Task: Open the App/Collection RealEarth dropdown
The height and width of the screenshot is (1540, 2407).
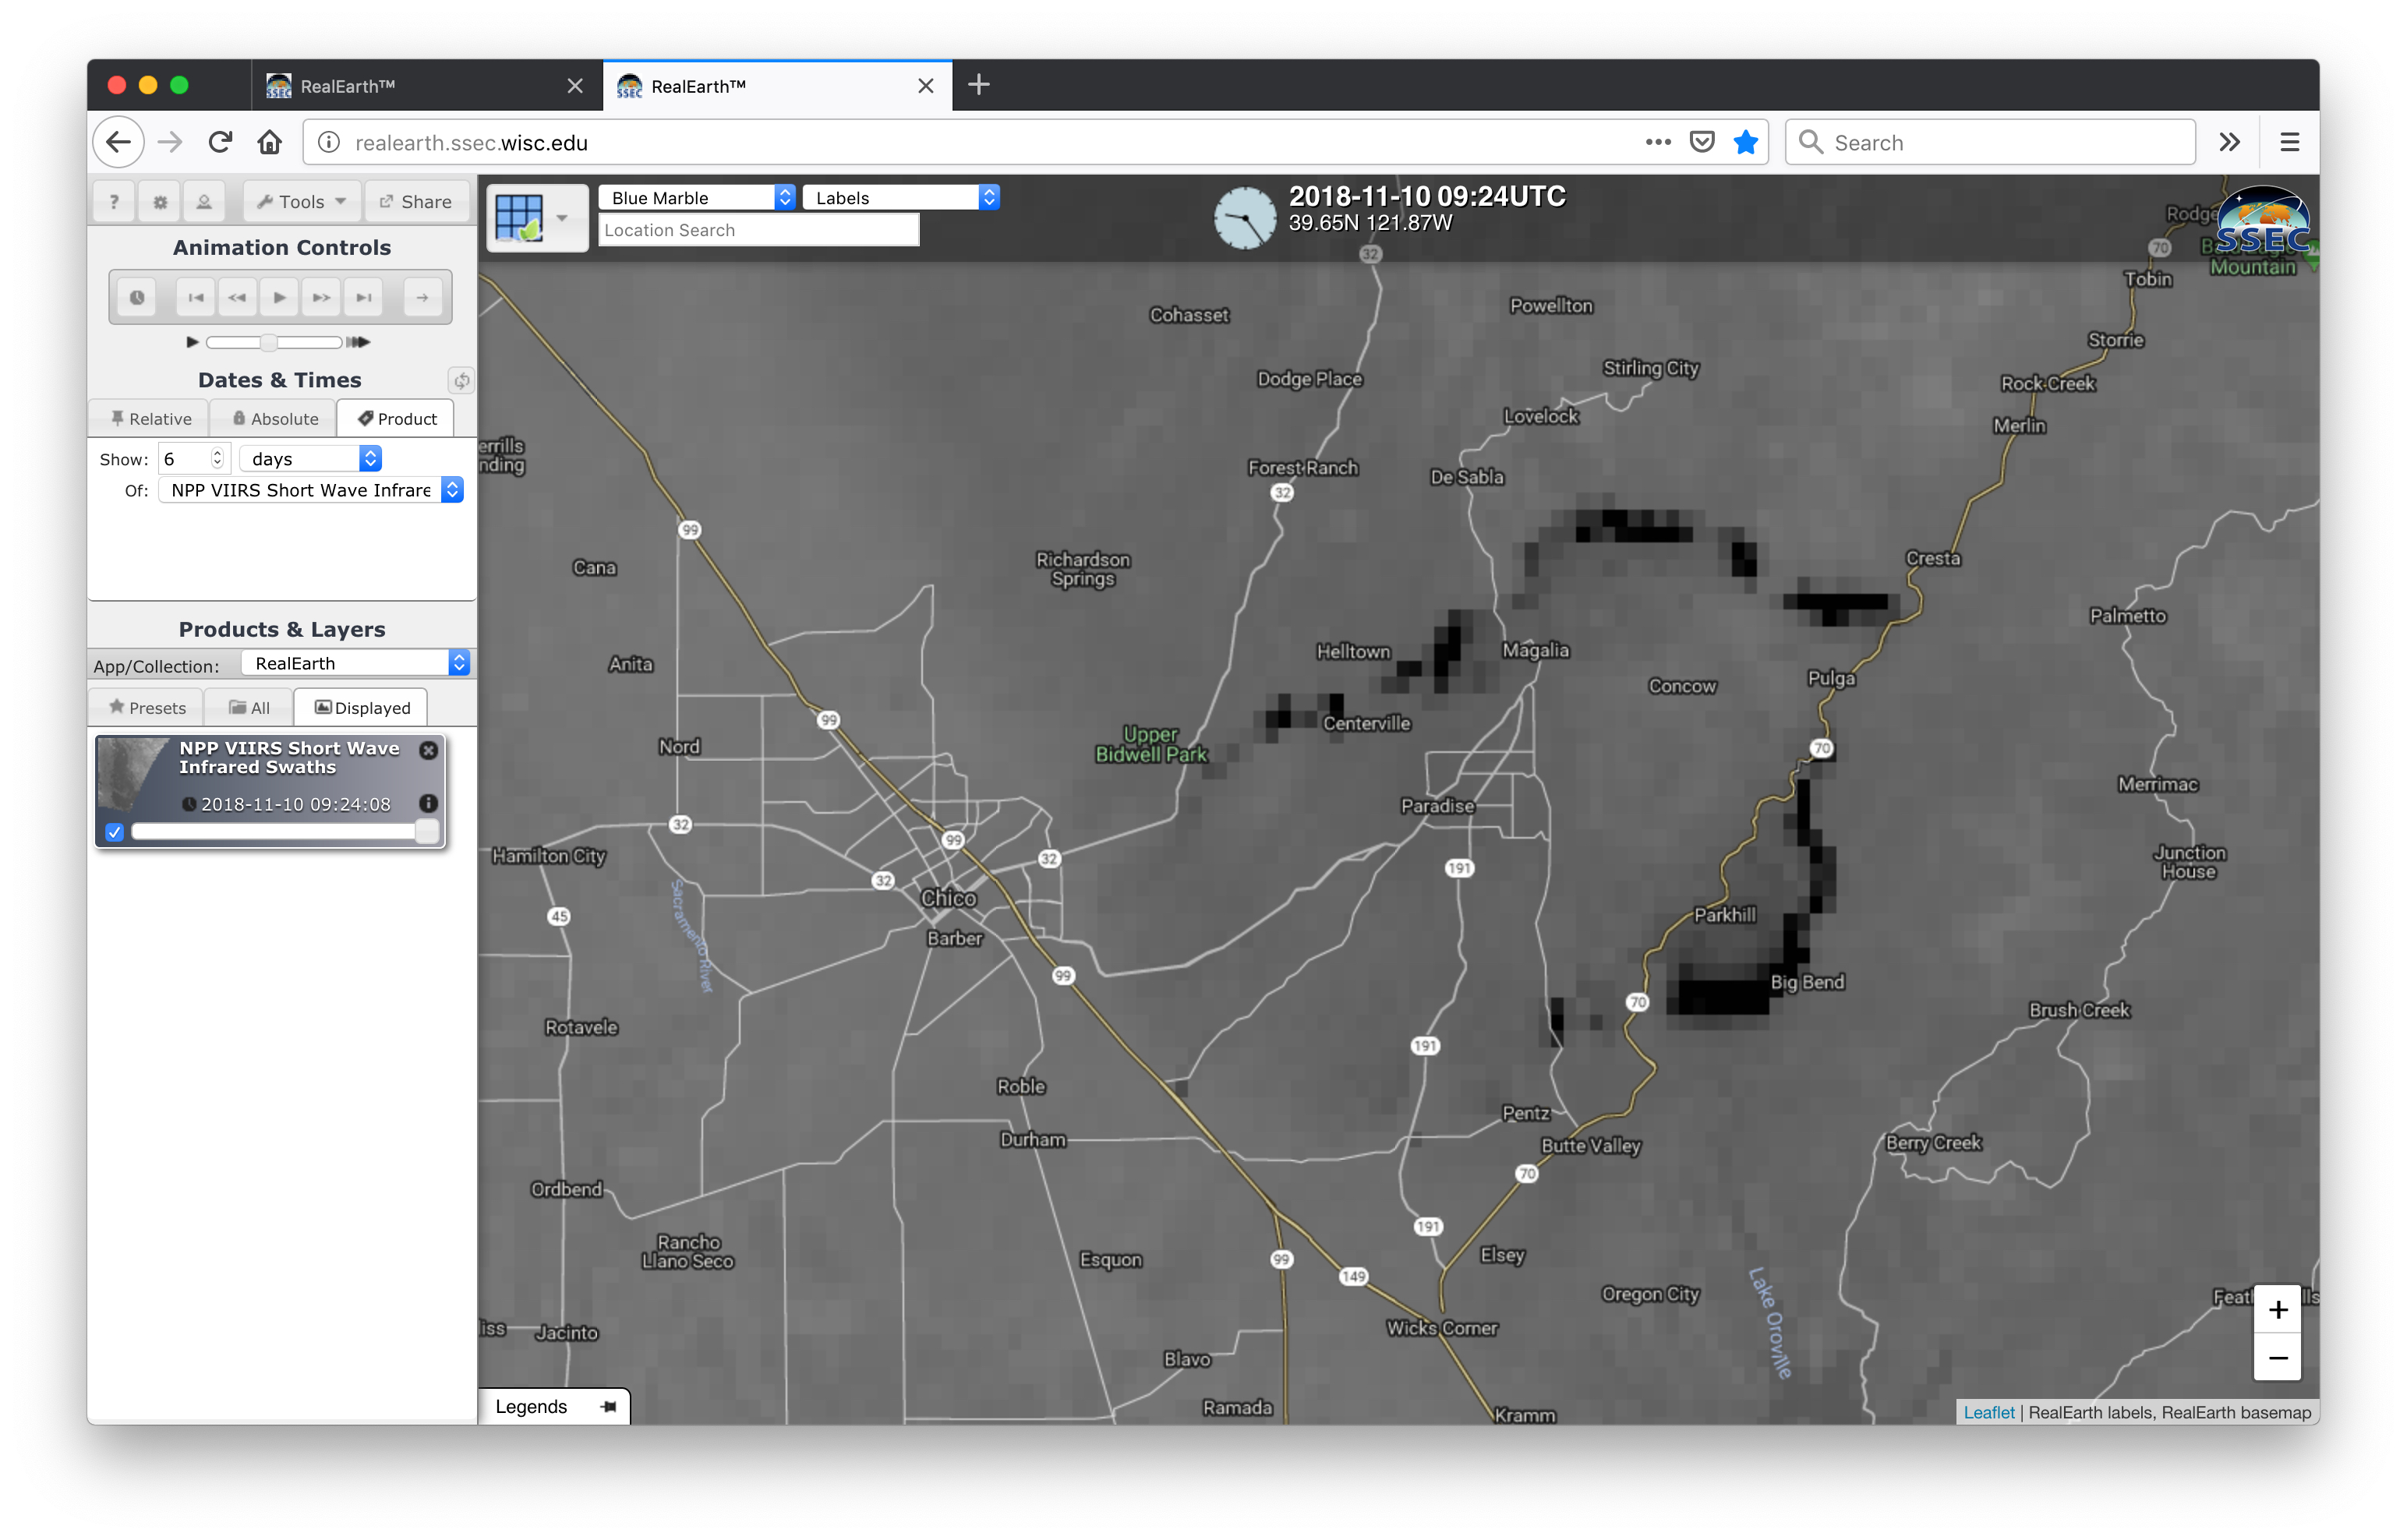Action: click(x=356, y=663)
